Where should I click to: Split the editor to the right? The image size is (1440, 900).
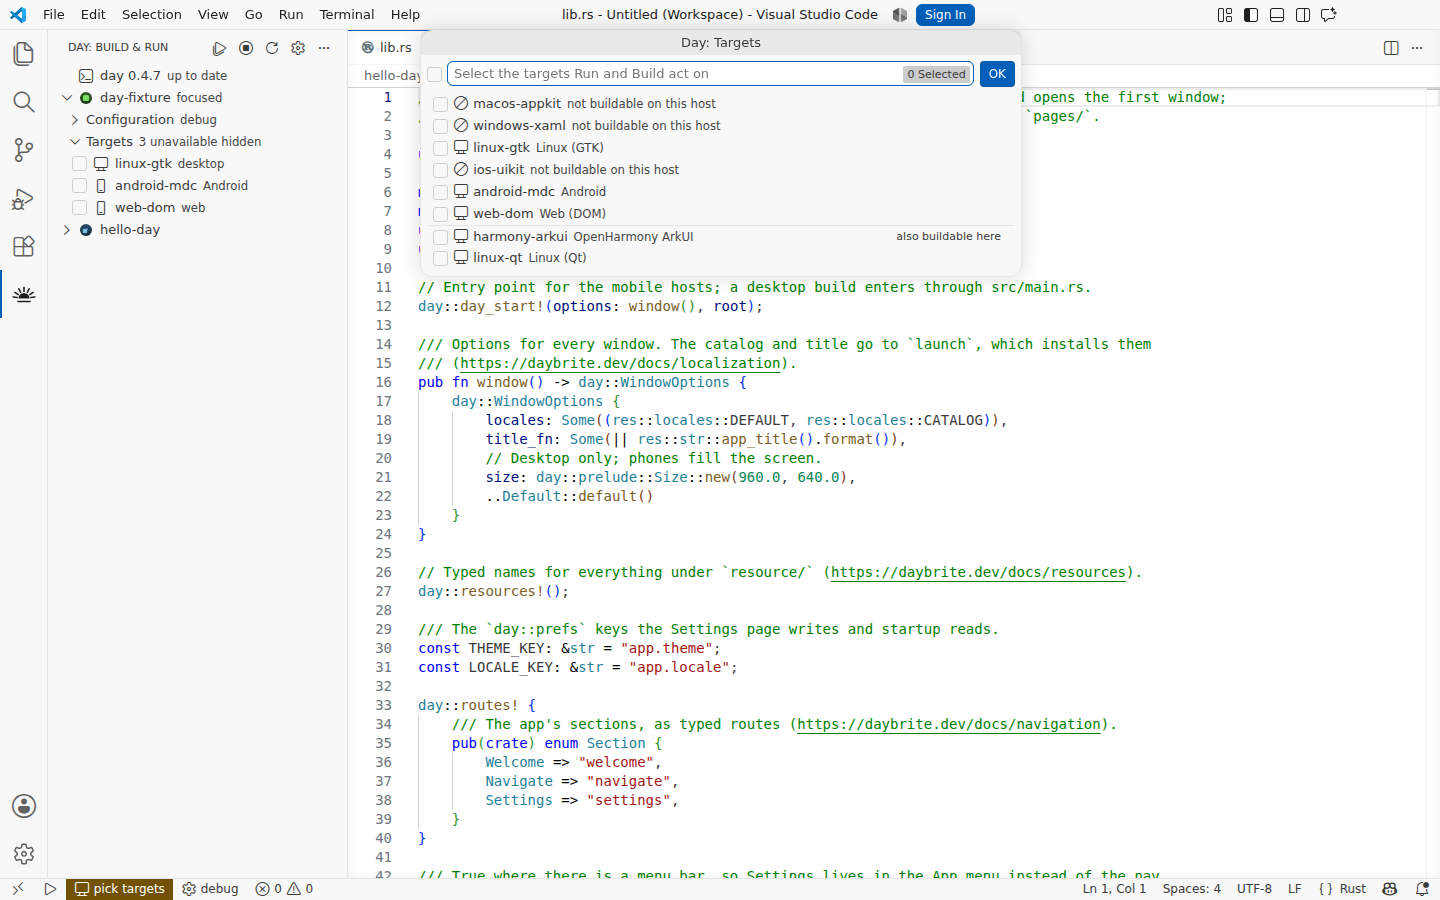(x=1391, y=48)
